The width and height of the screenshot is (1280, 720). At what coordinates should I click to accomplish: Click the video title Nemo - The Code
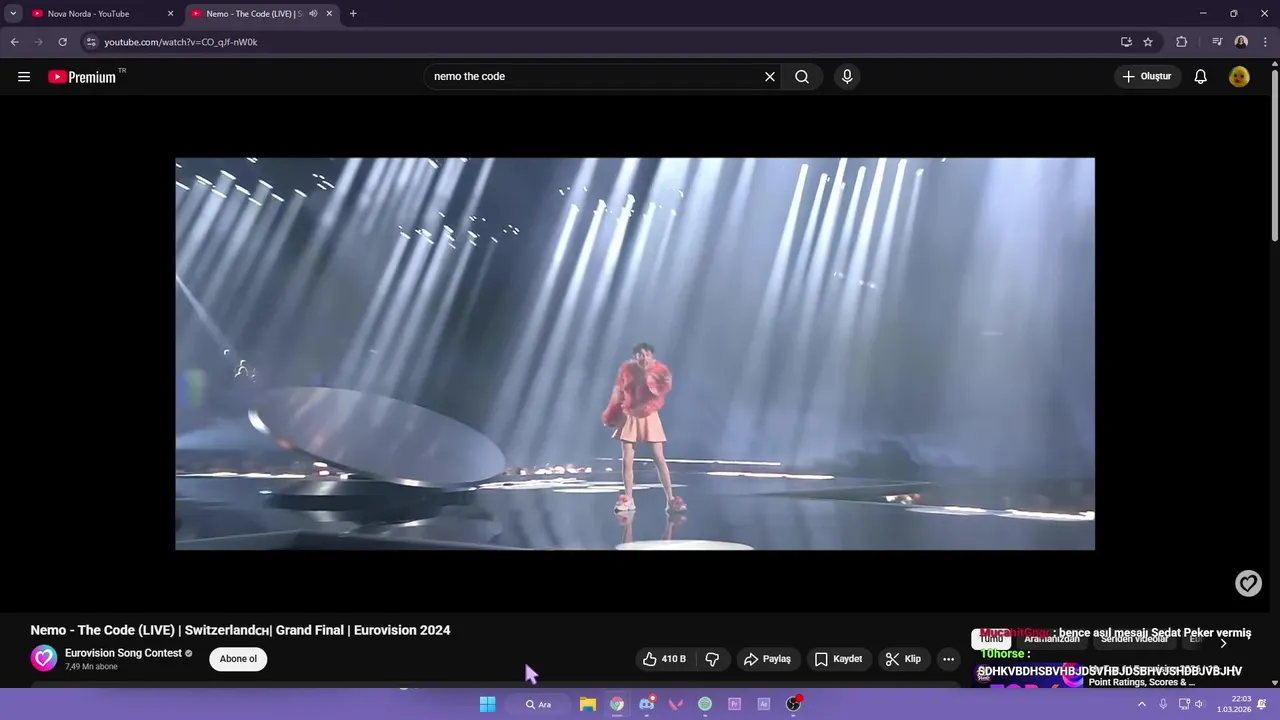click(x=240, y=630)
